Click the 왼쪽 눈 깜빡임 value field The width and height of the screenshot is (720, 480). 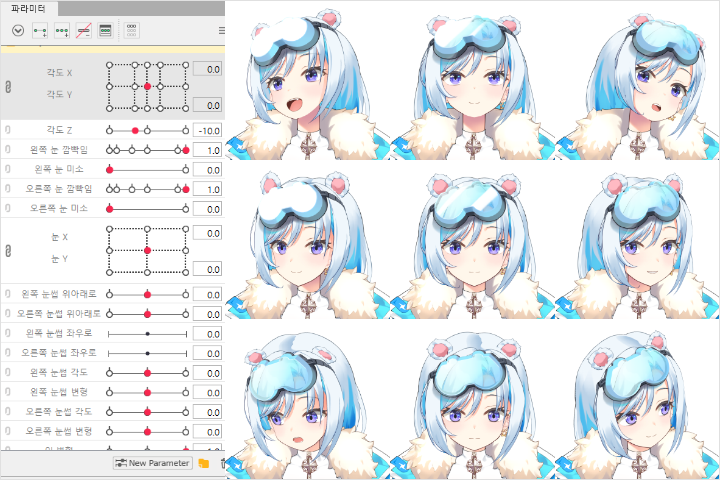point(208,150)
